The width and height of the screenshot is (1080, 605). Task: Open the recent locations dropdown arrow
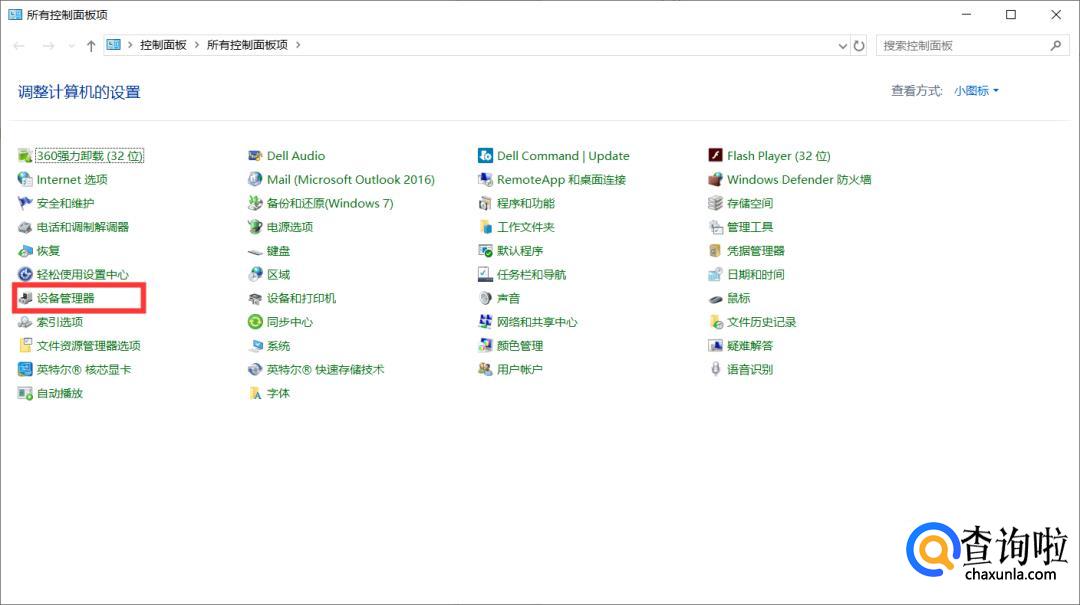click(x=71, y=45)
